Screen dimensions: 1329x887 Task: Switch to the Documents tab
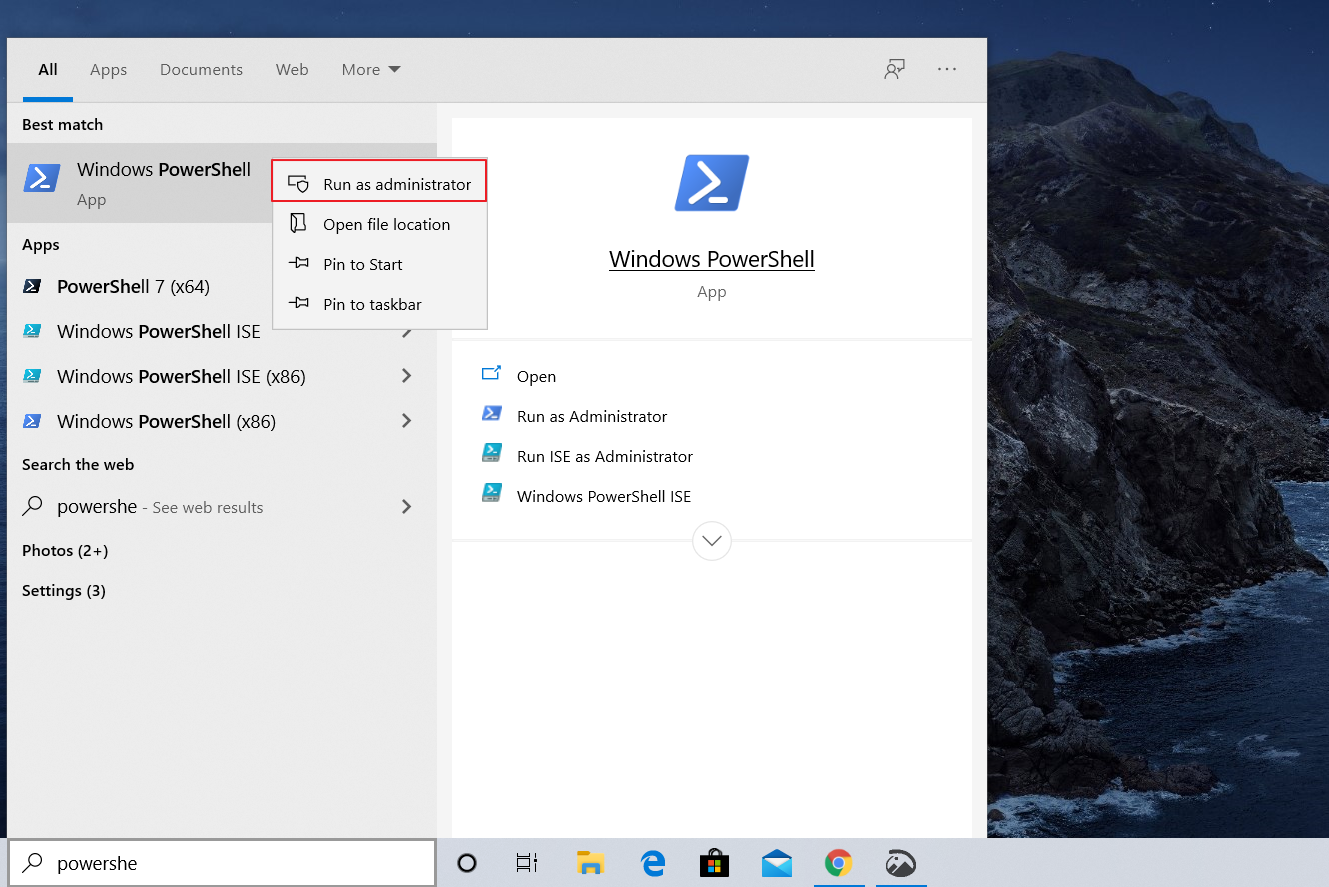click(201, 70)
